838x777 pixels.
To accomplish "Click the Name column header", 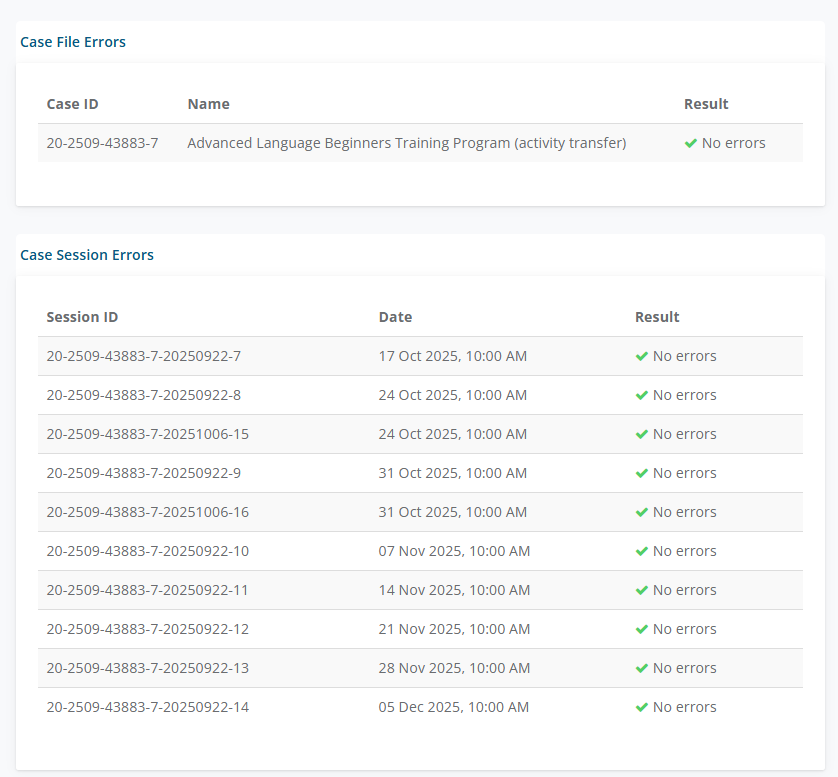I will click(x=208, y=104).
